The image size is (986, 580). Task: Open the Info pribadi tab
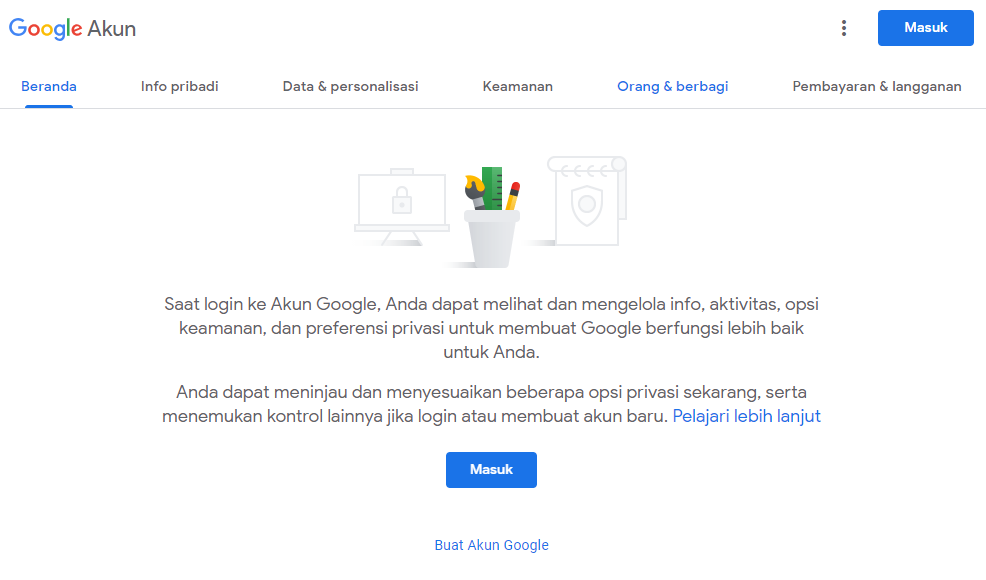180,86
